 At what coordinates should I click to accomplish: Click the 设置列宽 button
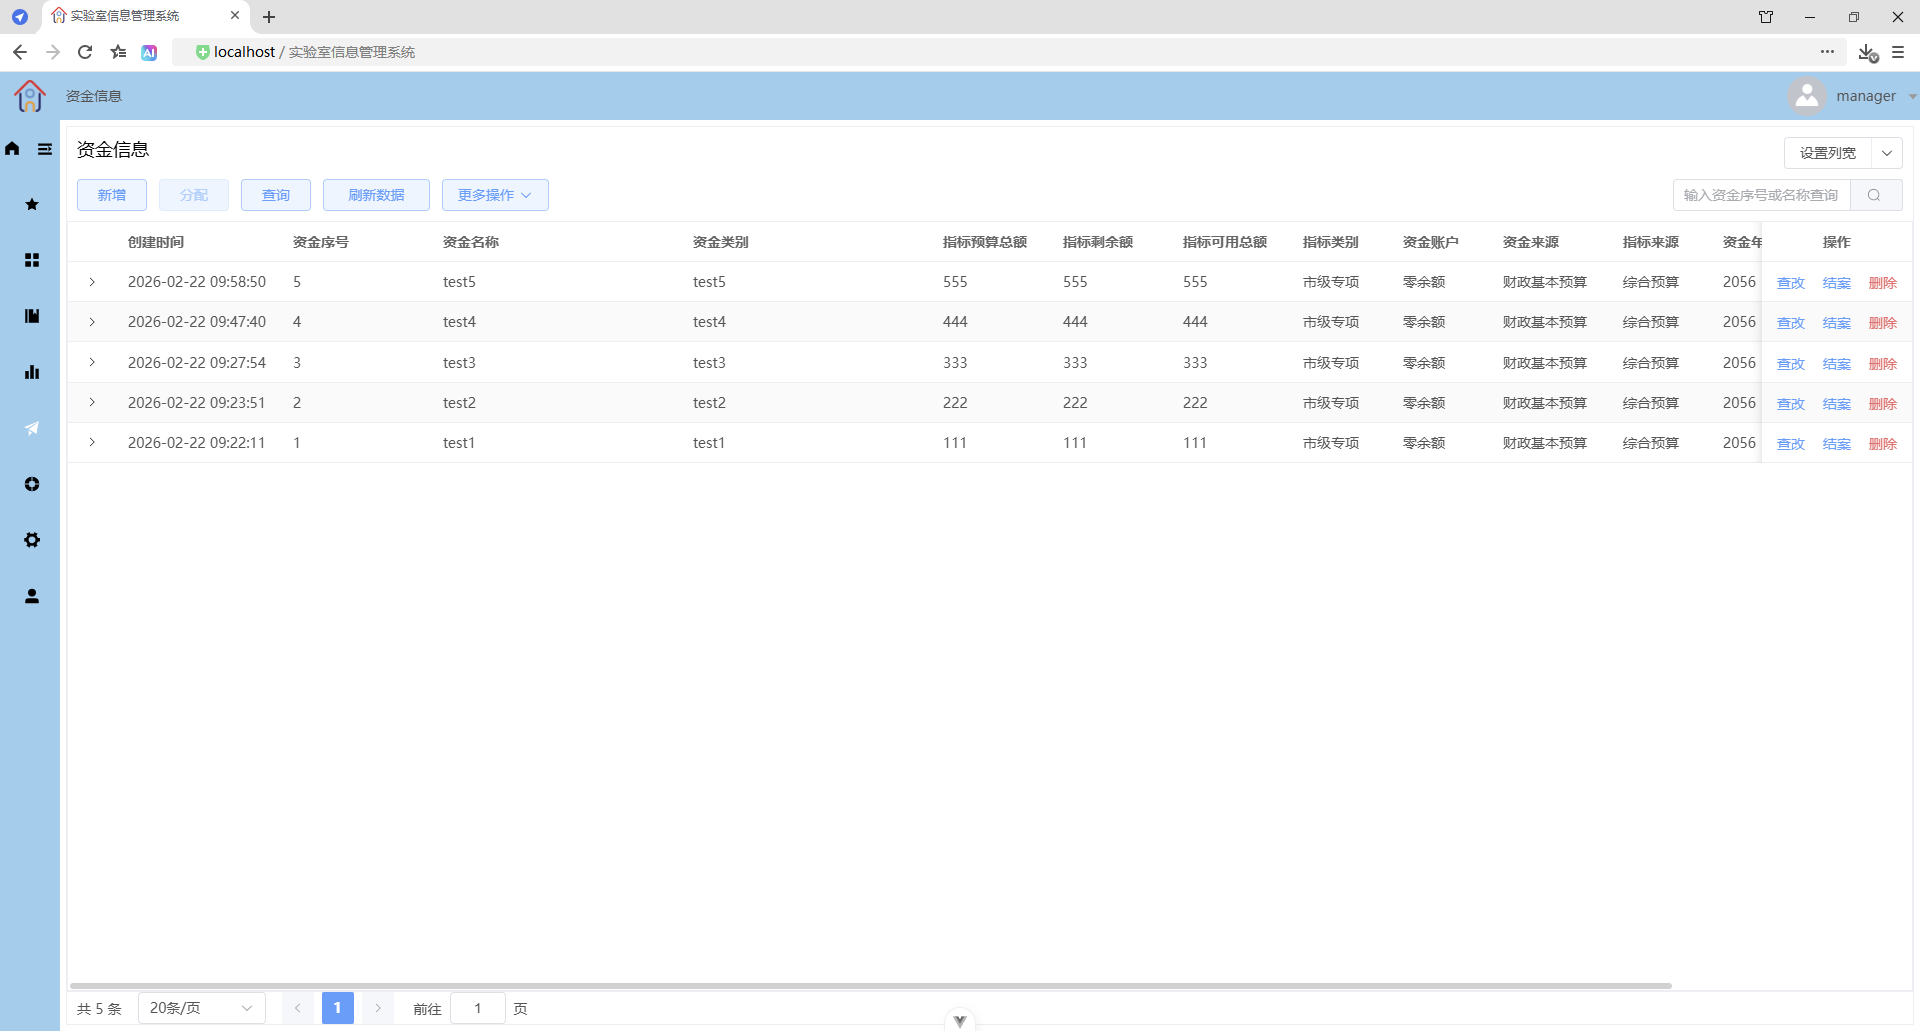click(1828, 153)
